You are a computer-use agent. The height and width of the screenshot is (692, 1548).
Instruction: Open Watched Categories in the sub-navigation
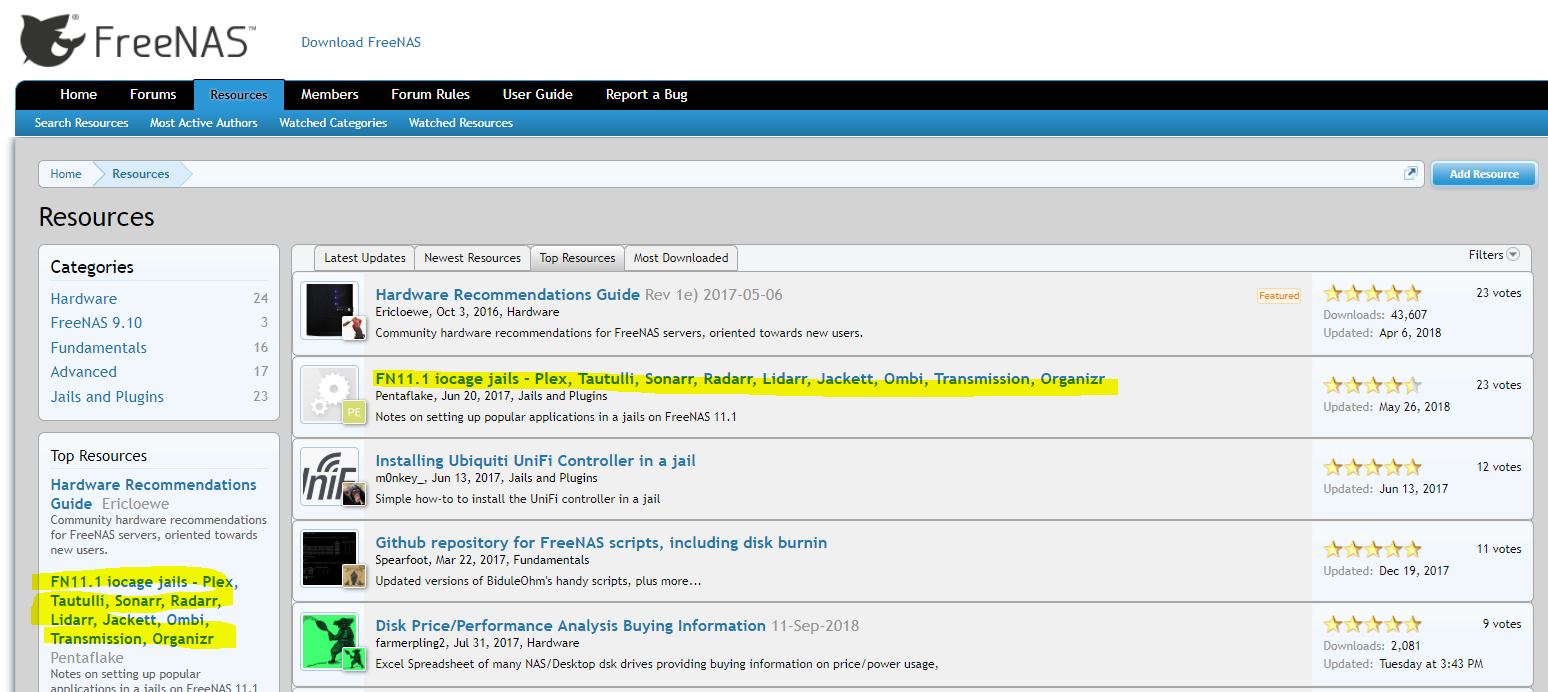[x=333, y=123]
